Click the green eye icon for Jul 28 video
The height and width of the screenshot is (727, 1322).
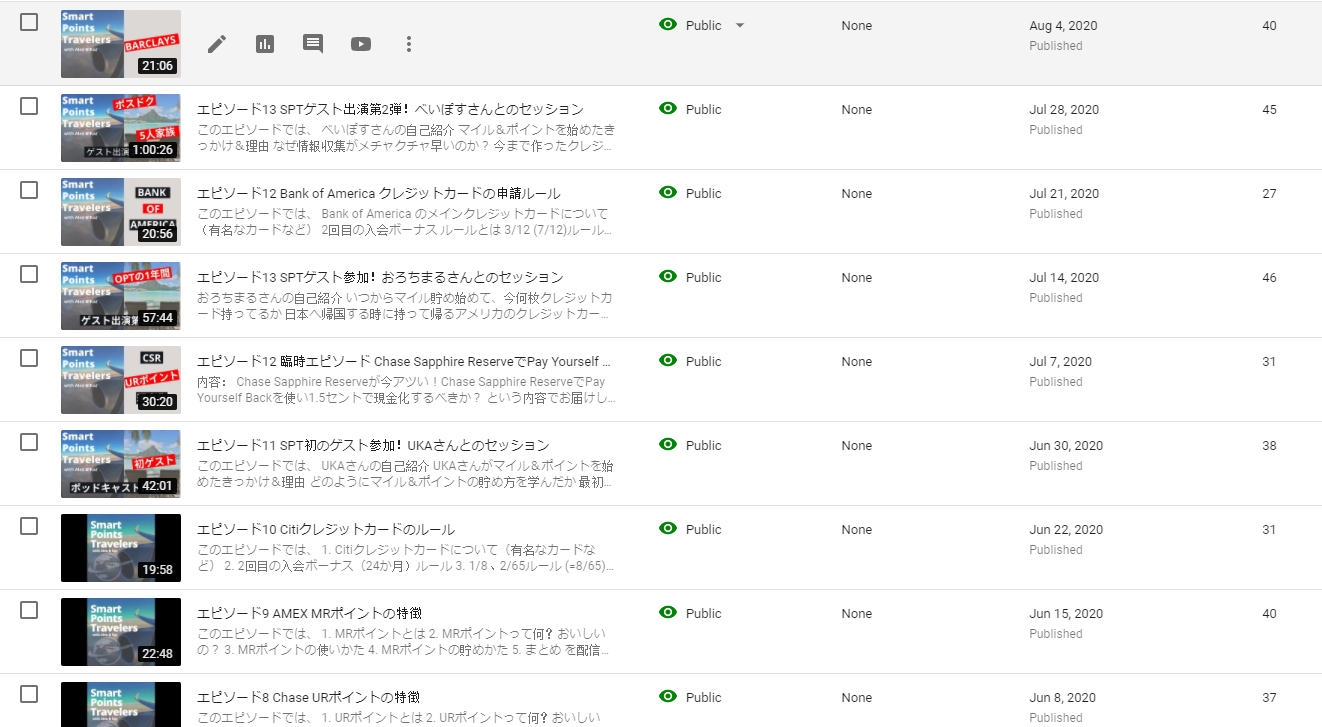pyautogui.click(x=668, y=109)
